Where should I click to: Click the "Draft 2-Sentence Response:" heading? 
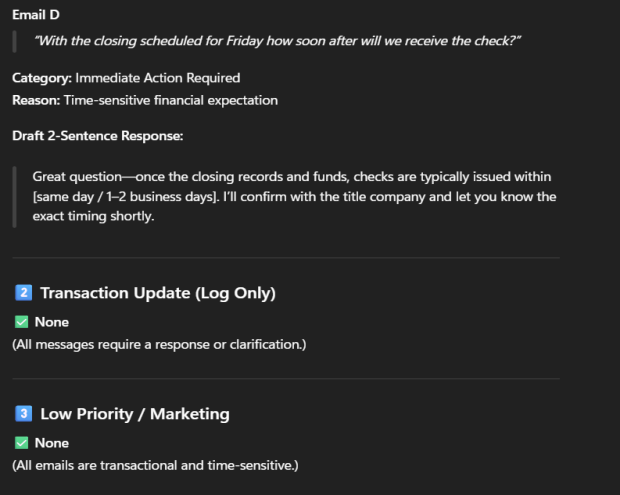(97, 135)
